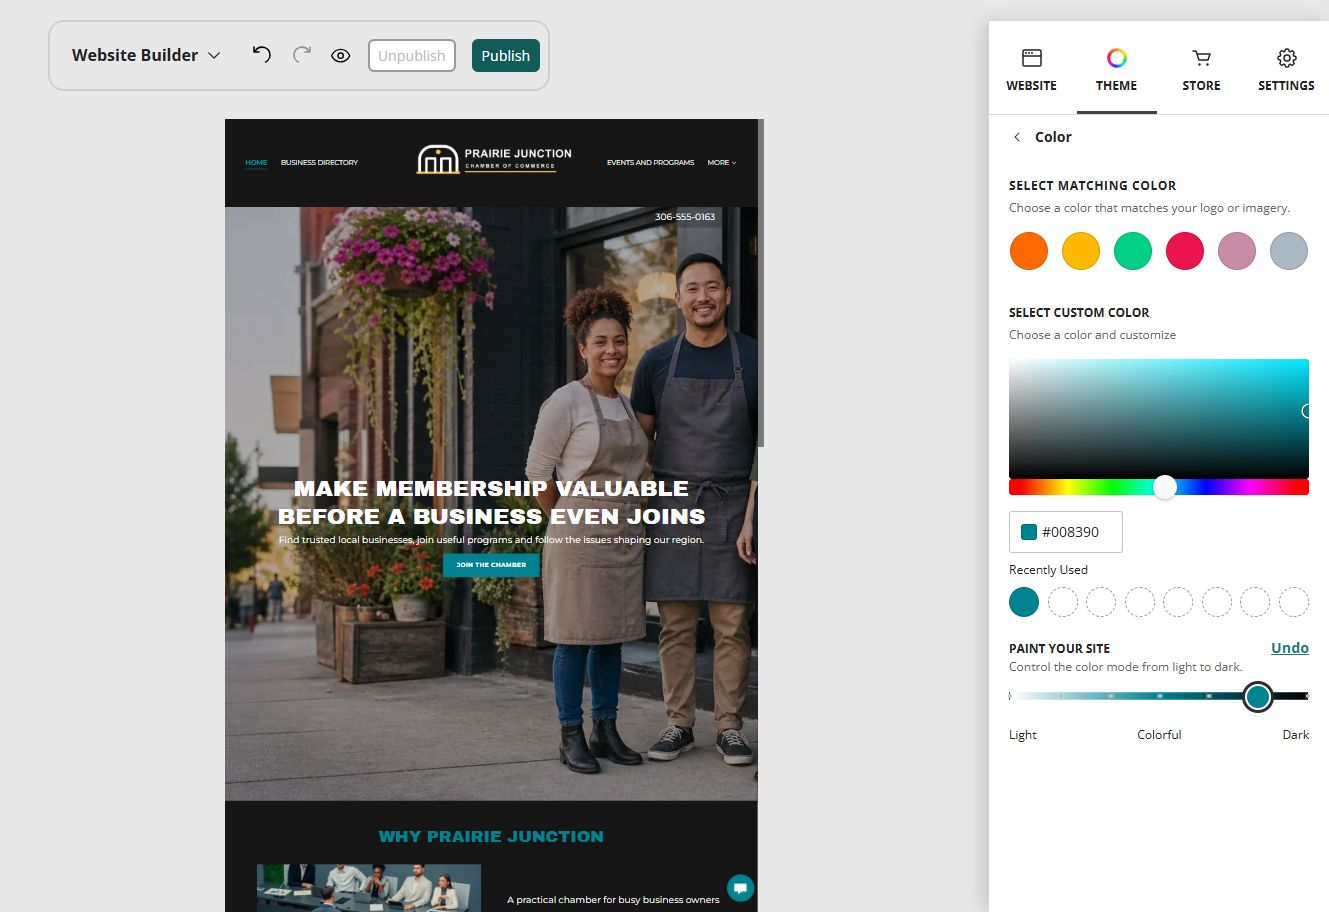This screenshot has width=1329, height=912.
Task: Click the phone number 306-555-0163
Action: pos(685,217)
